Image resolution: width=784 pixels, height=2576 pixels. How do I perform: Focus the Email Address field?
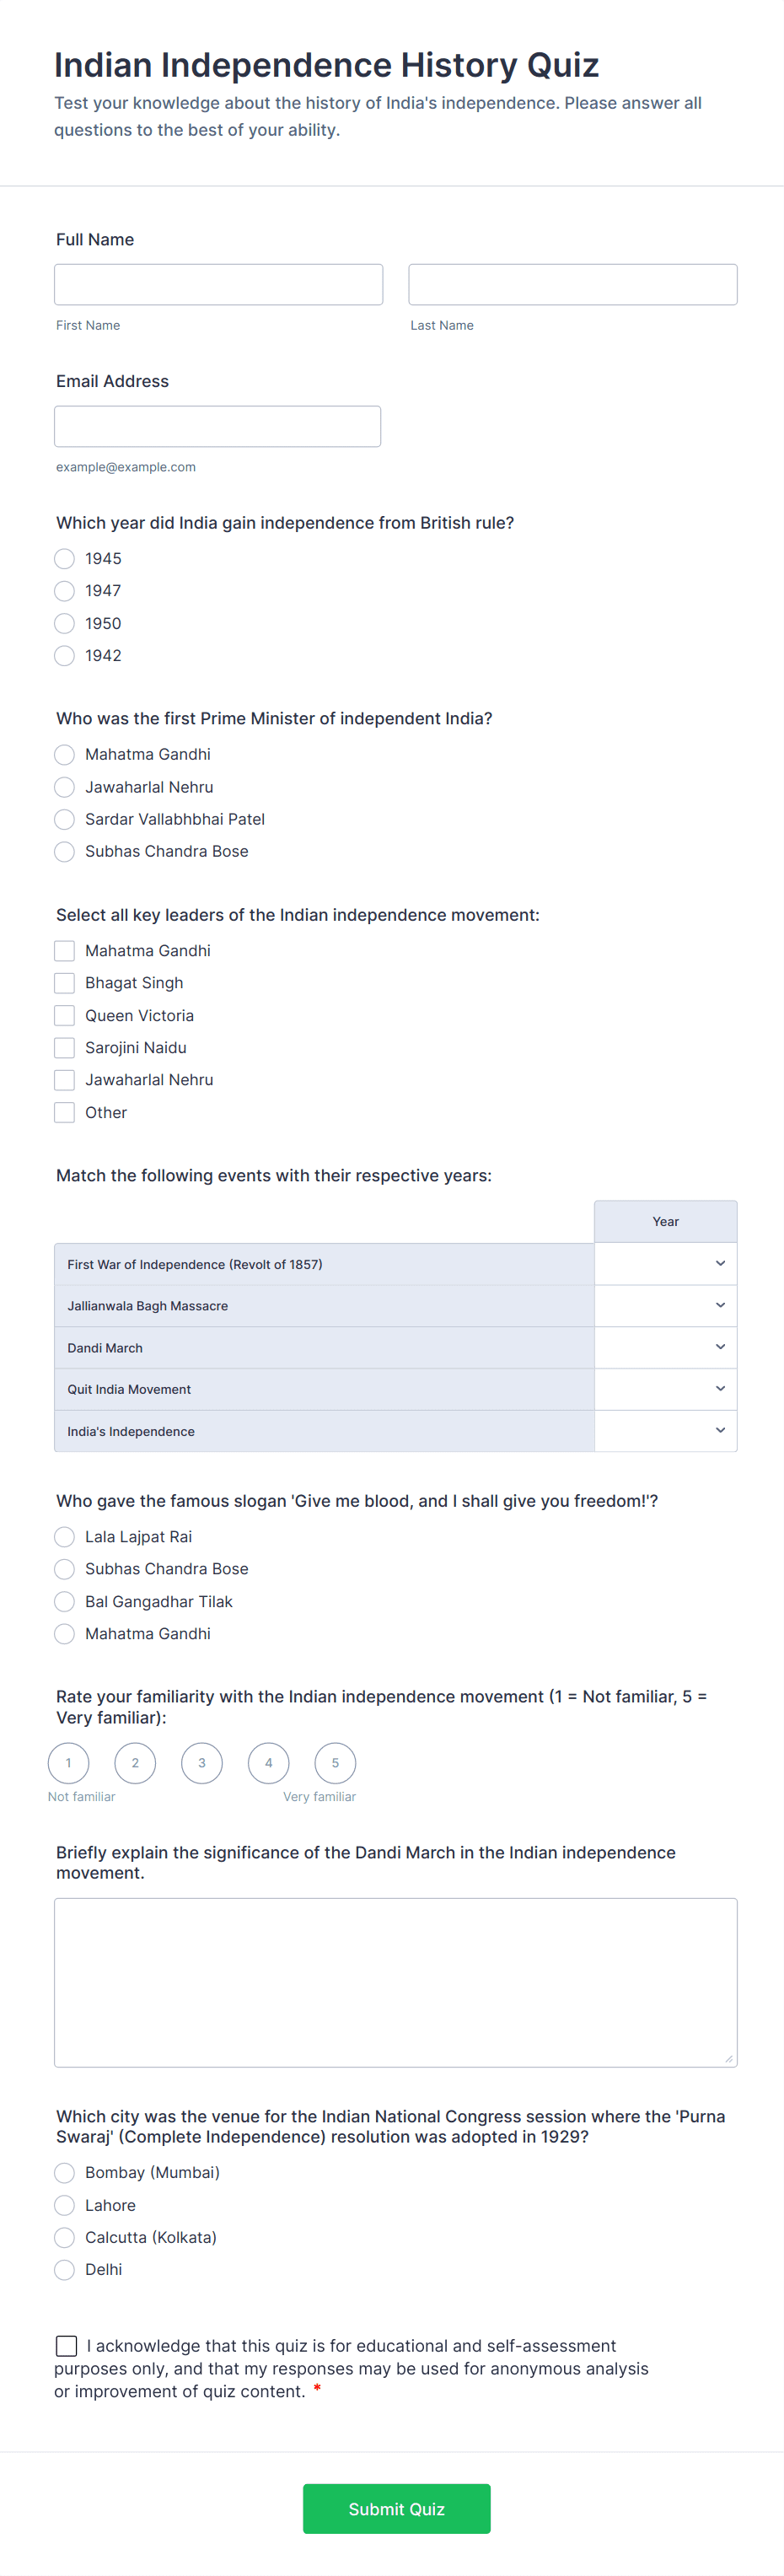pyautogui.click(x=218, y=426)
